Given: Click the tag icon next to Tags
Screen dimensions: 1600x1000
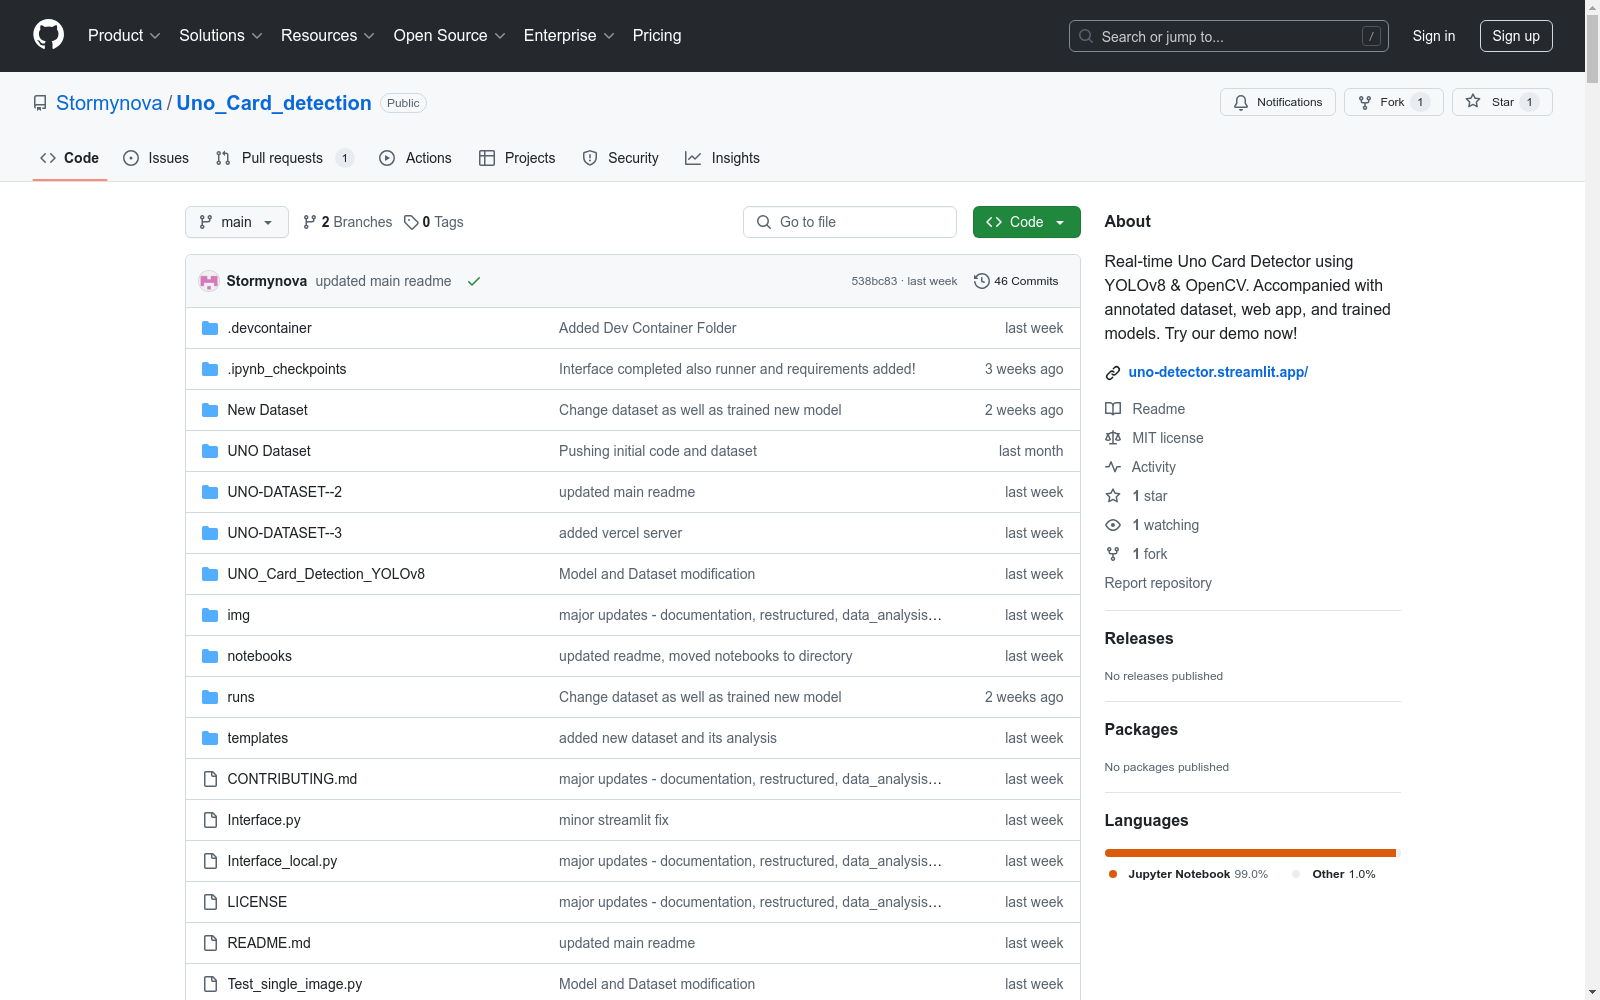Looking at the screenshot, I should click(411, 222).
